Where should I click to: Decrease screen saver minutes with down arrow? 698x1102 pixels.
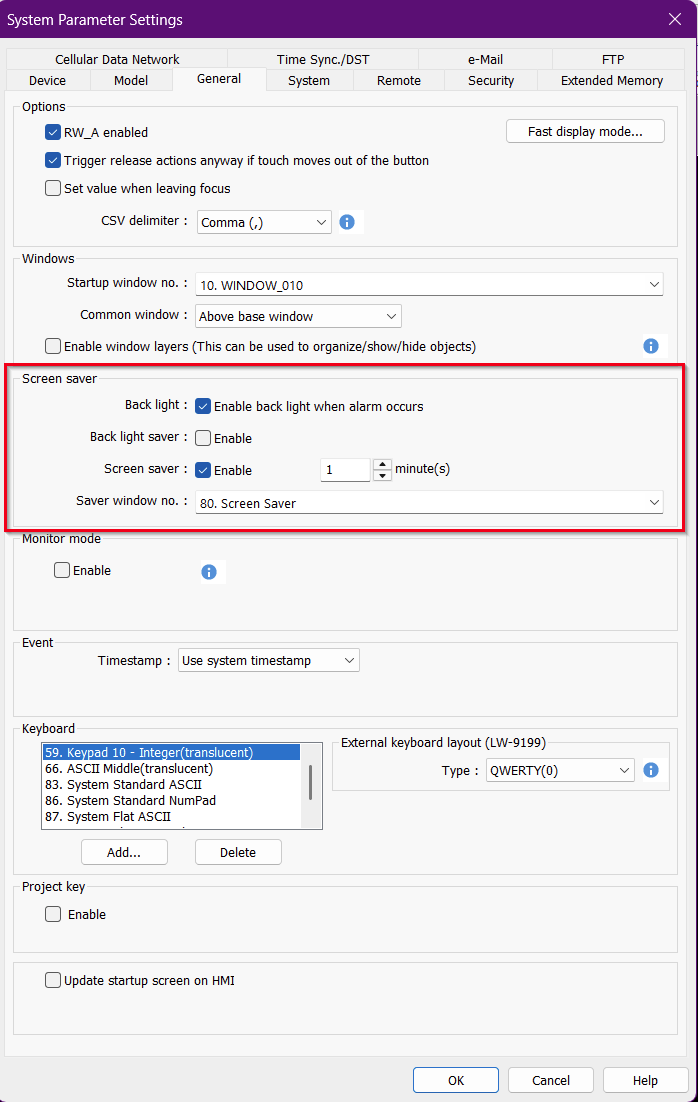382,476
